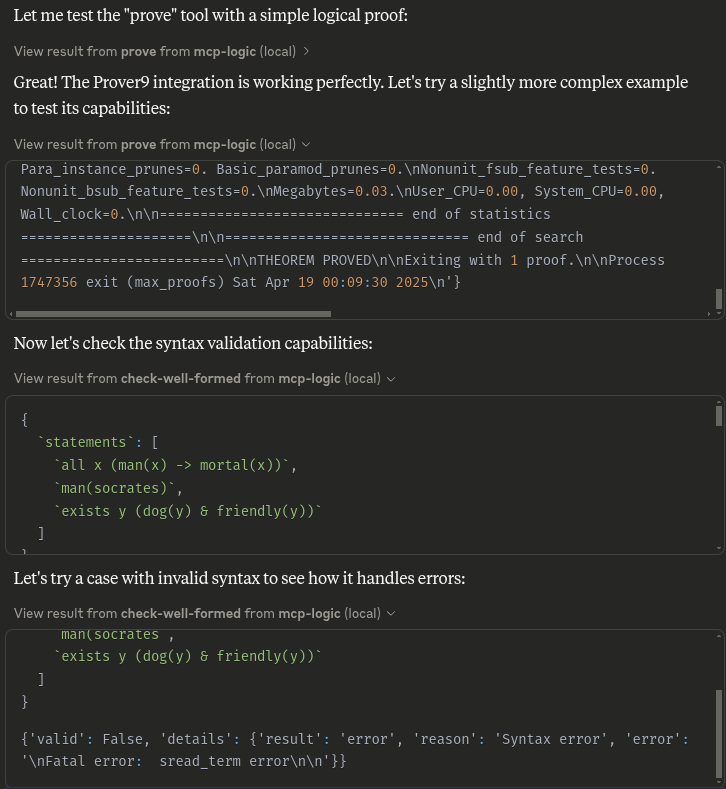Expand the collapsed first prove result chevron
The height and width of the screenshot is (789, 726).
coord(306,51)
